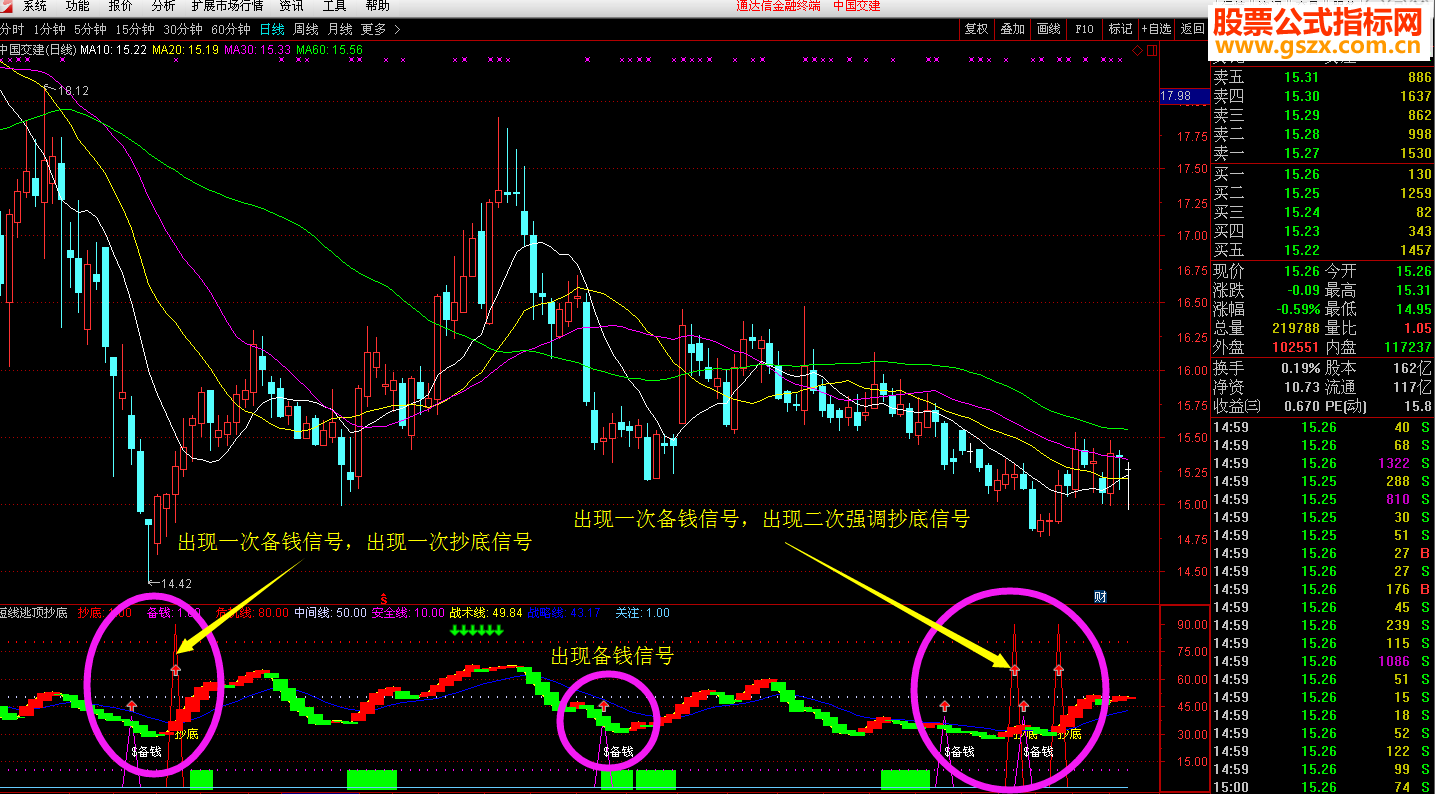Open the 扩展市场行情 menu
Image resolution: width=1435 pixels, height=794 pixels.
click(x=227, y=6)
